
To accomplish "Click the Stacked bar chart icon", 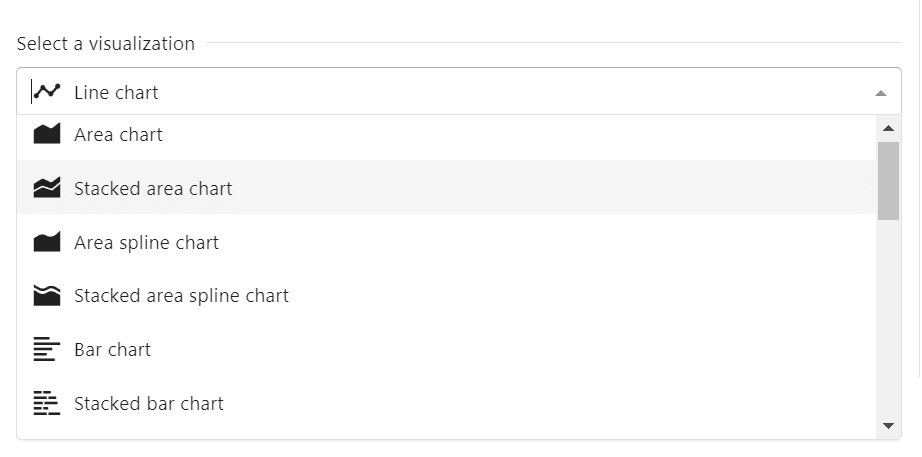I will click(47, 403).
